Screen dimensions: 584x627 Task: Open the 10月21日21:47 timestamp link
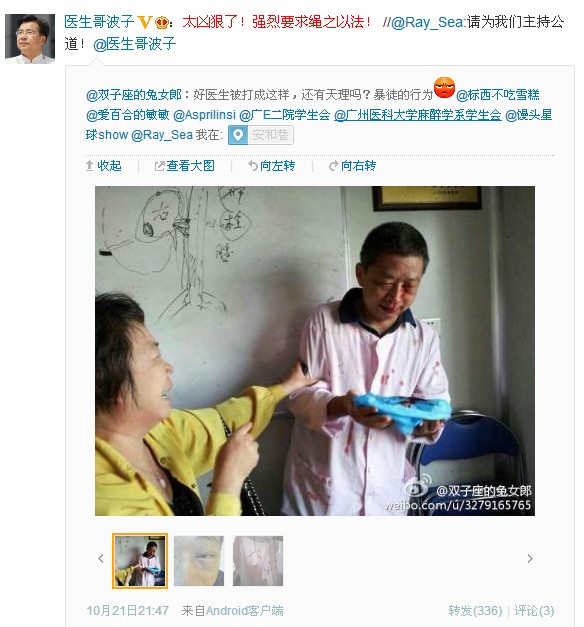[128, 611]
